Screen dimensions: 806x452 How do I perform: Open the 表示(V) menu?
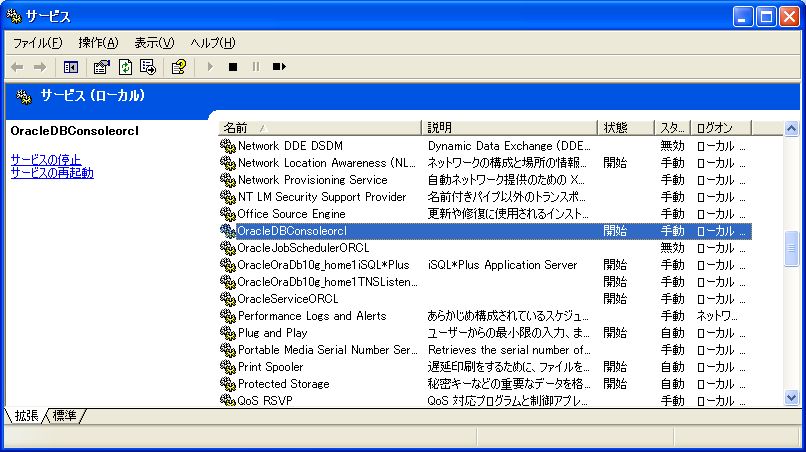(154, 43)
